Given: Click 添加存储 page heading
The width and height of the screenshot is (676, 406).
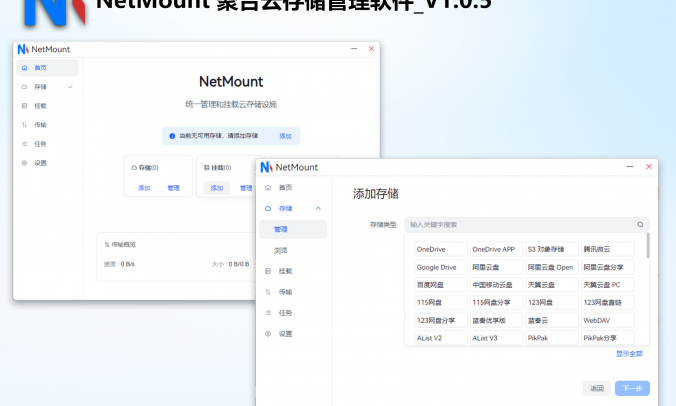Looking at the screenshot, I should pos(376,194).
